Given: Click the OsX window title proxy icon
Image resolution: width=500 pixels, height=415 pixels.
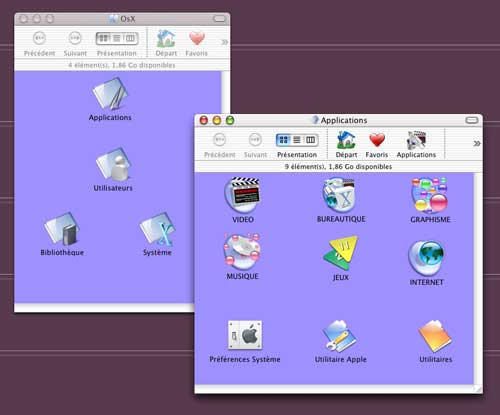Looking at the screenshot, I should (x=114, y=19).
